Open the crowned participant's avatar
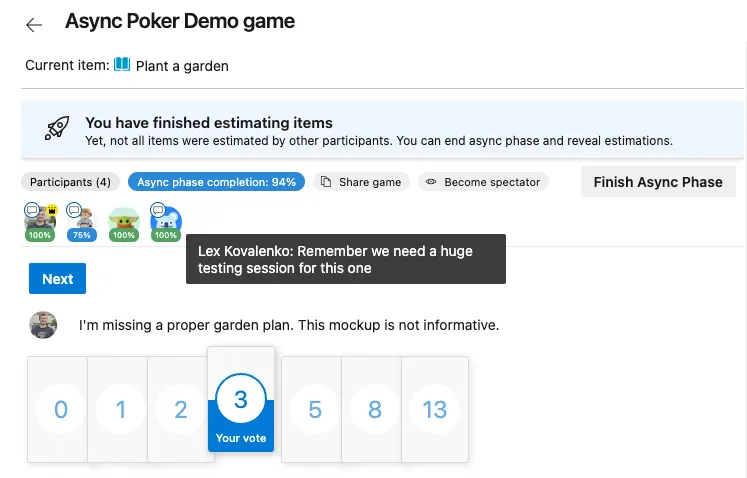The height and width of the screenshot is (478, 747). 40,222
